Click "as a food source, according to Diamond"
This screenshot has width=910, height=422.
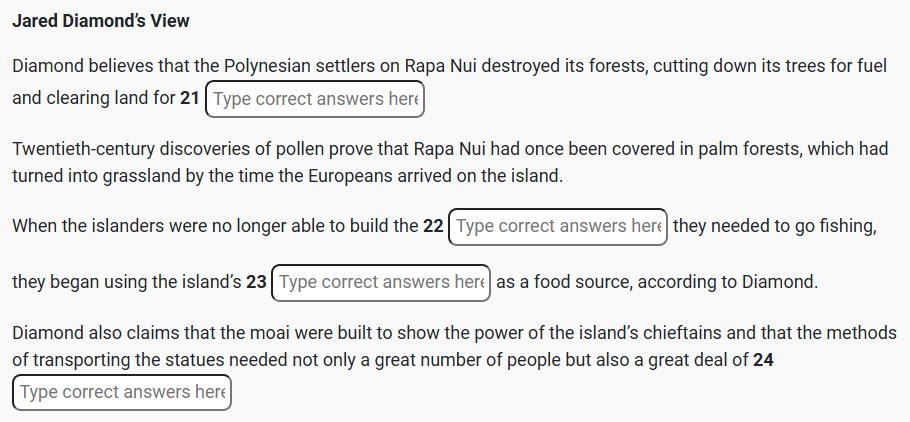[x=657, y=283]
